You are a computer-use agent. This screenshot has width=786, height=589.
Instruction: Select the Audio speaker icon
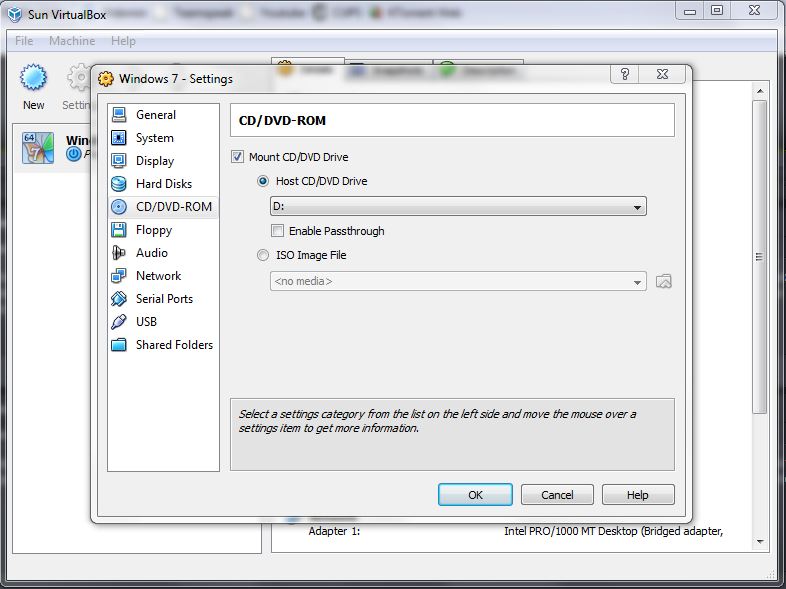119,253
